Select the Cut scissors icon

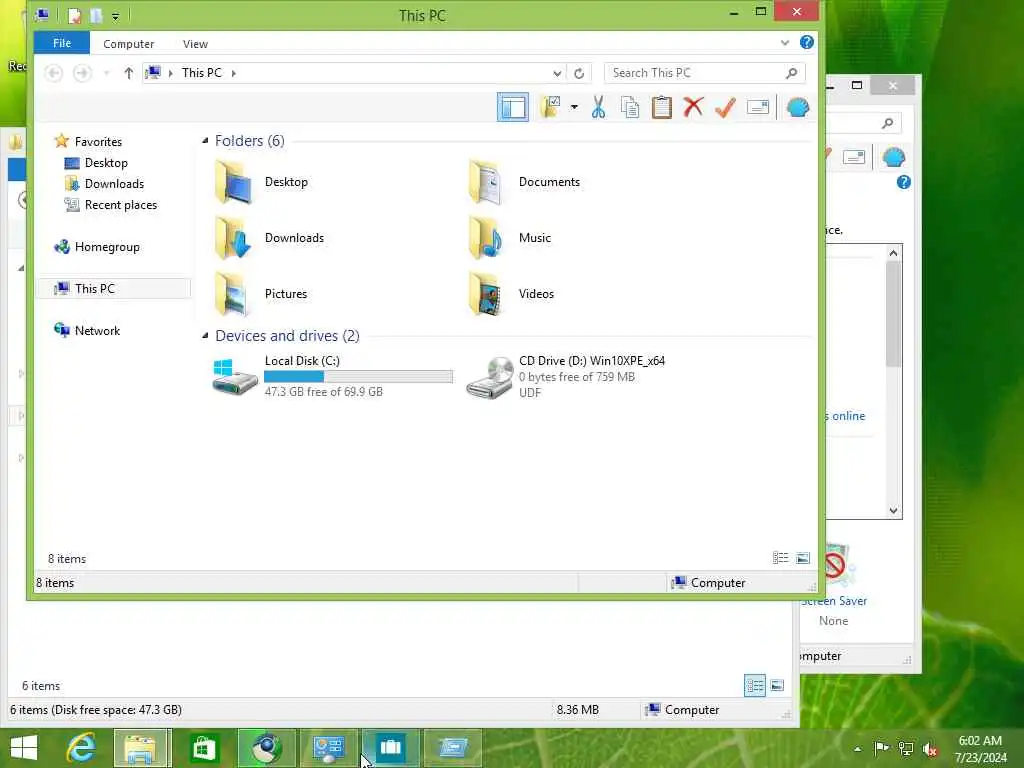pyautogui.click(x=598, y=107)
